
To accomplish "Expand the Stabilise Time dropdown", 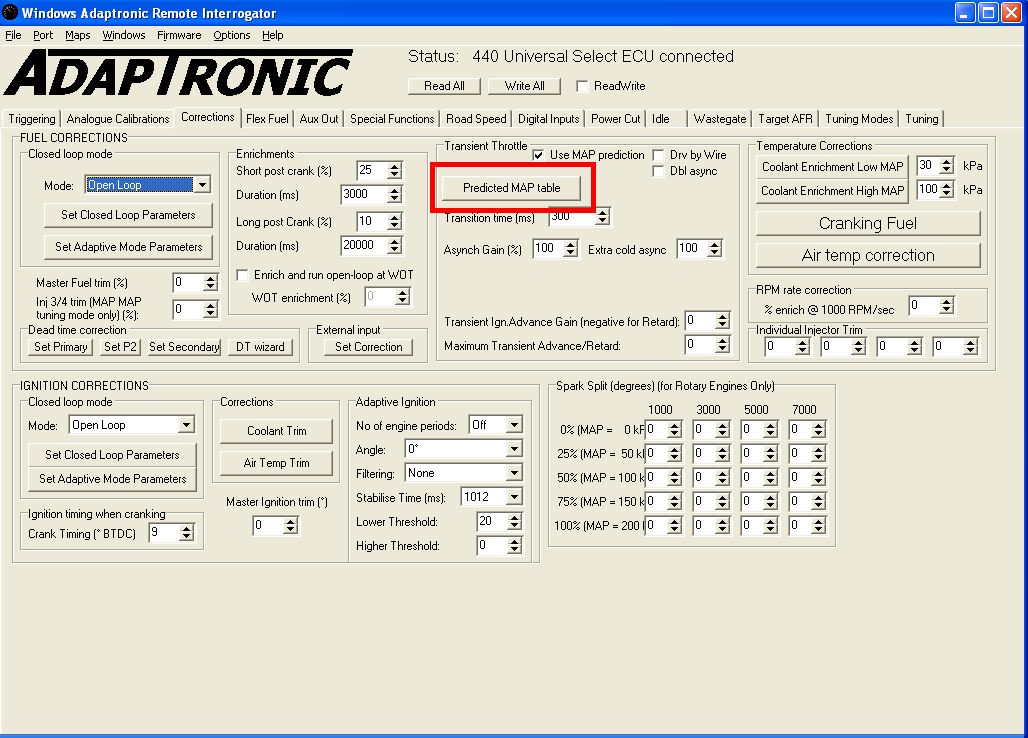I will click(x=514, y=497).
